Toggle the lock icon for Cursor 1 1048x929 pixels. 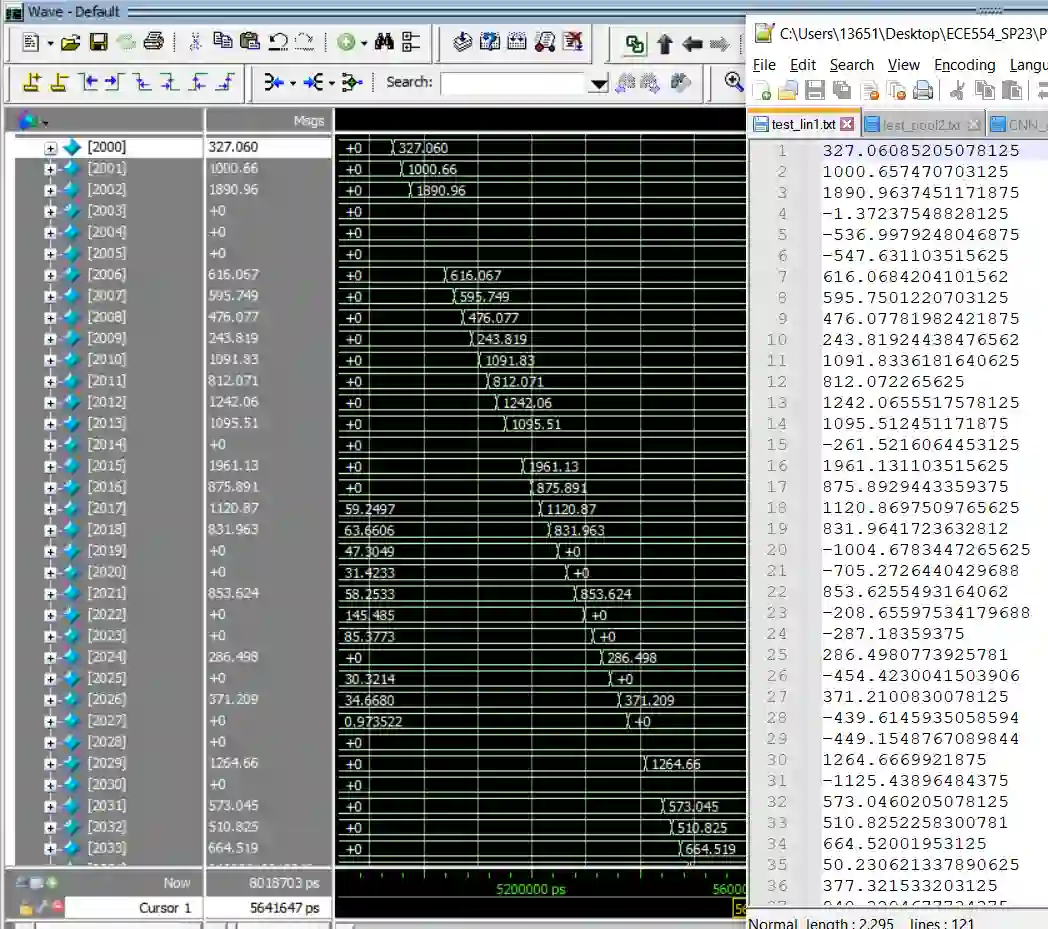pos(27,908)
